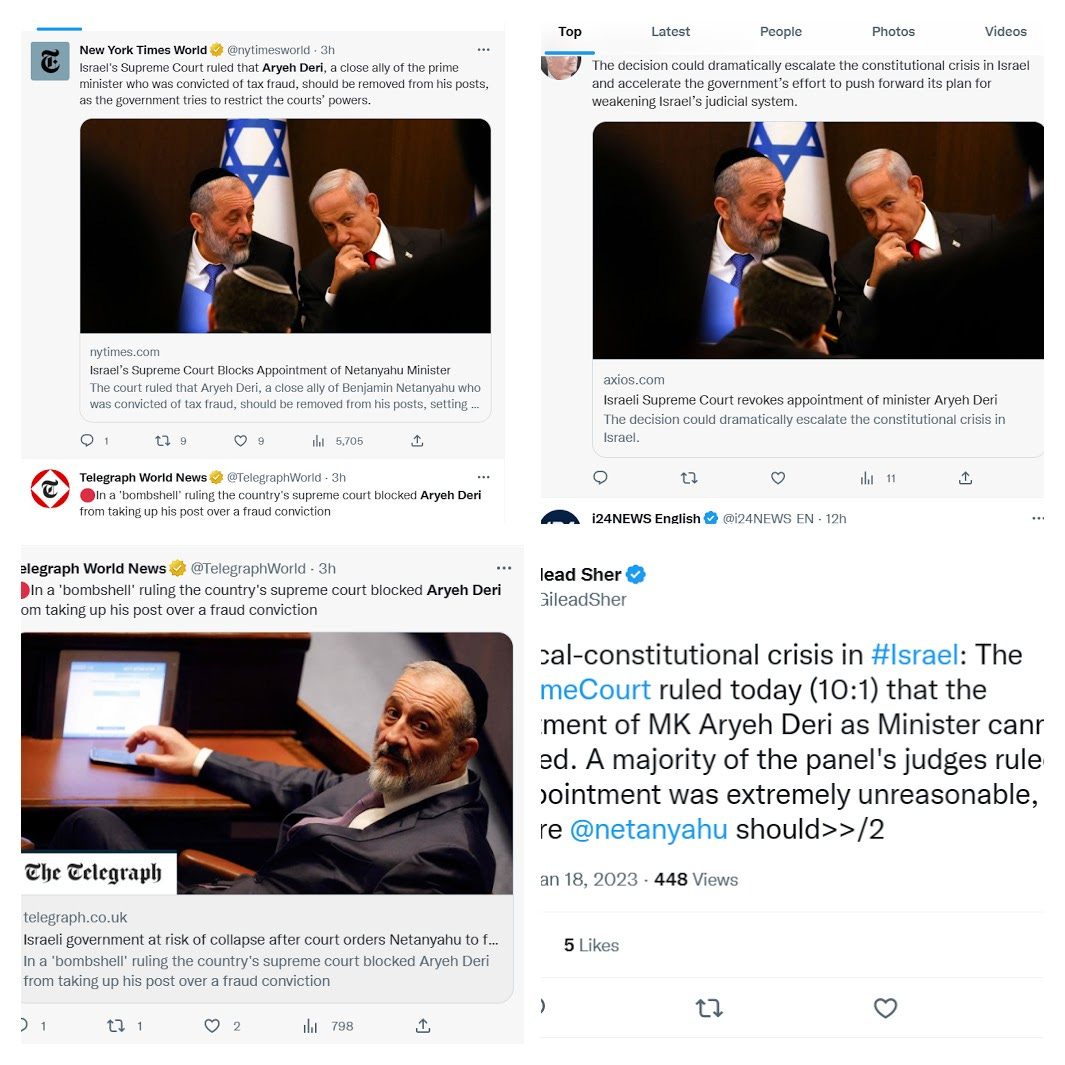Share the New York Times World tweet
The image size is (1065, 1065).
pos(417,441)
